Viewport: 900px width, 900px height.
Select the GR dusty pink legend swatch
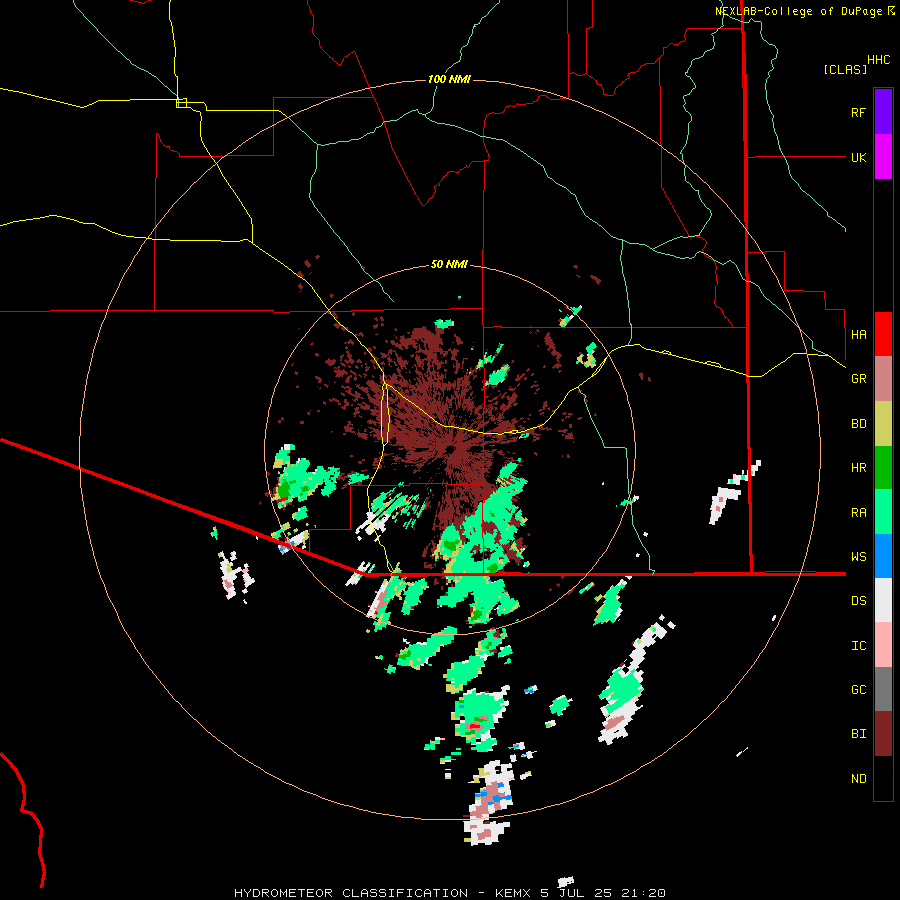click(883, 379)
